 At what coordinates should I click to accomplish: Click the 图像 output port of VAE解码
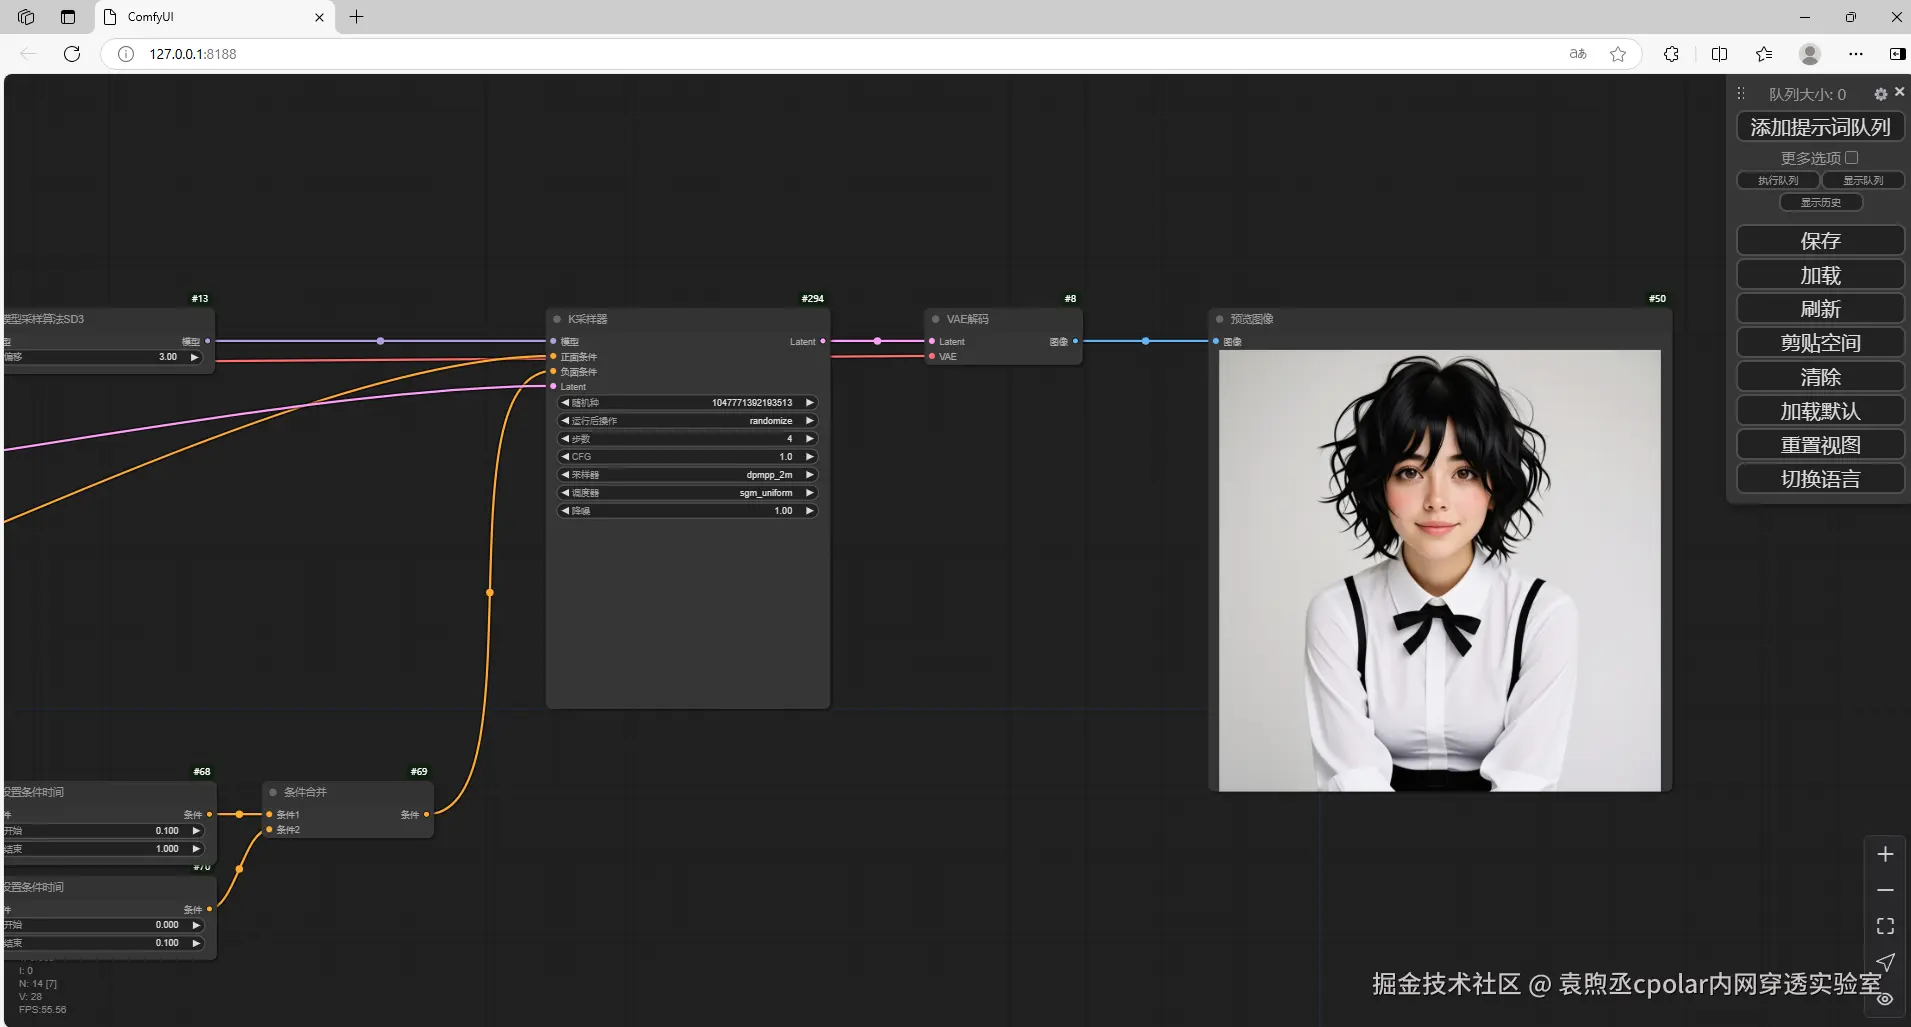coord(1075,341)
